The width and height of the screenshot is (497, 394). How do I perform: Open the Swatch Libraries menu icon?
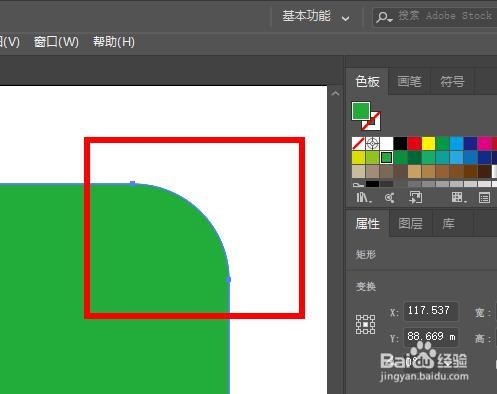[x=364, y=198]
